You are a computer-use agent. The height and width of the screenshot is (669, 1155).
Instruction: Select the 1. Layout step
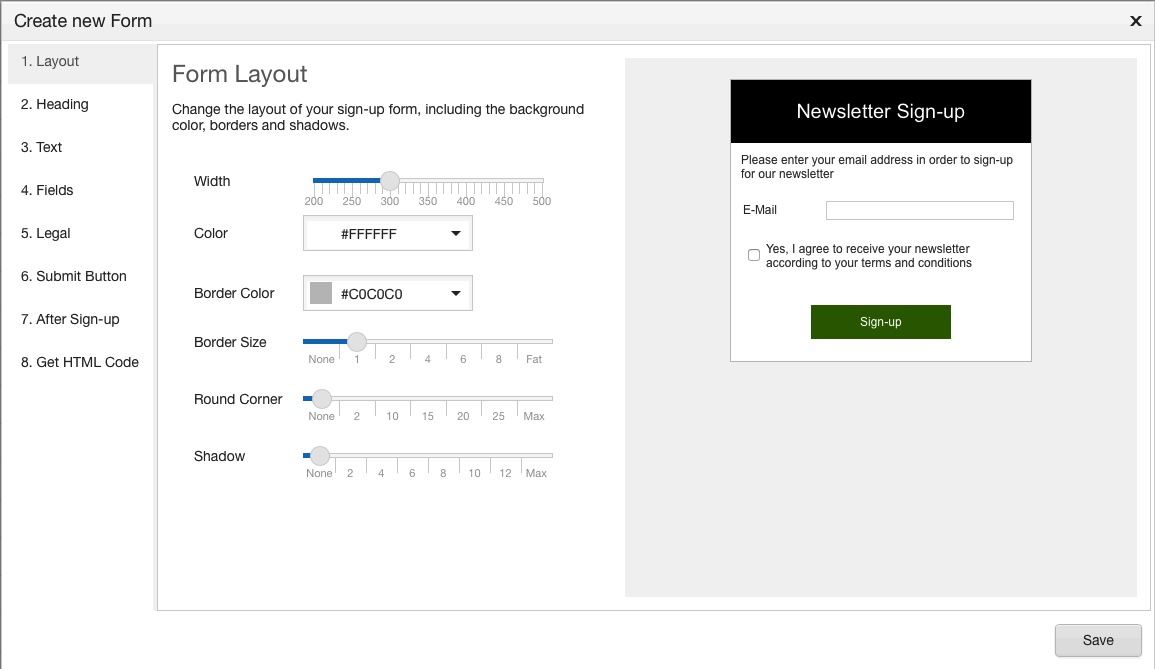tap(81, 62)
